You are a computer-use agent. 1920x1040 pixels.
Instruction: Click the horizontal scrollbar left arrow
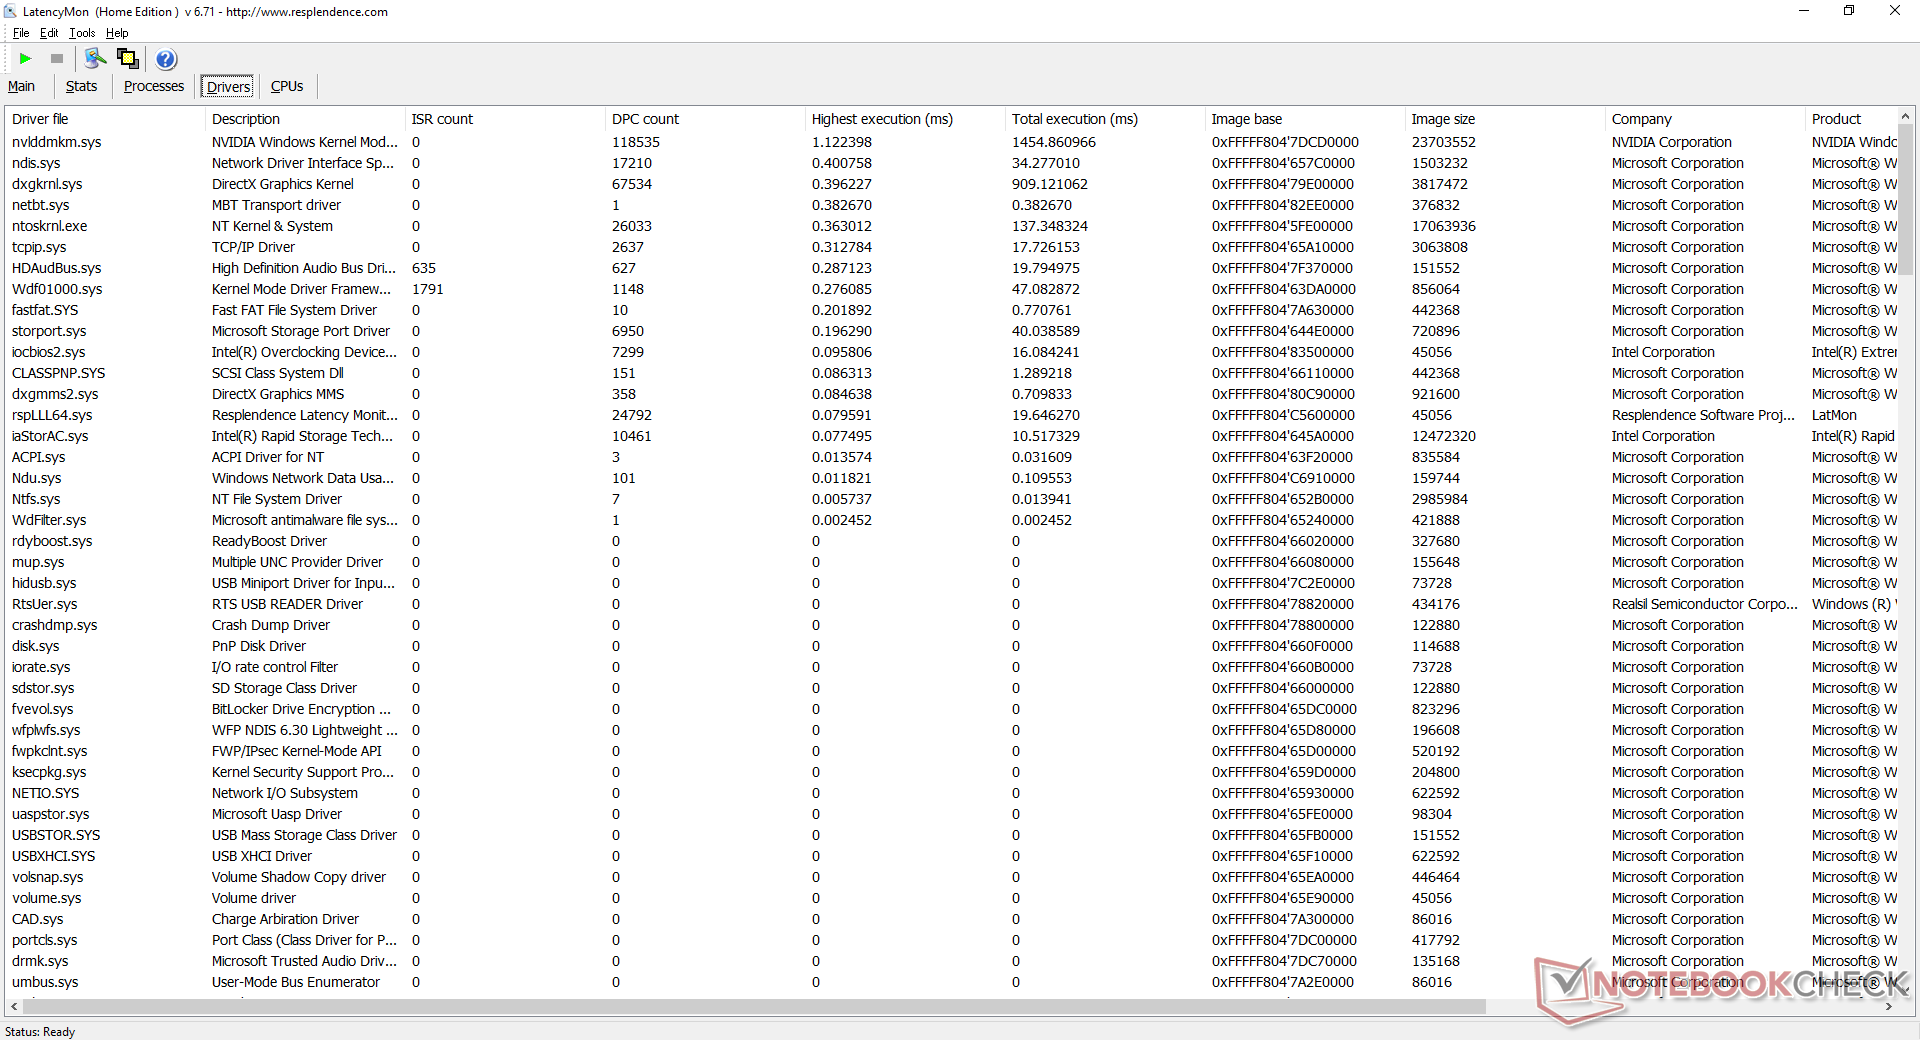tap(13, 1007)
